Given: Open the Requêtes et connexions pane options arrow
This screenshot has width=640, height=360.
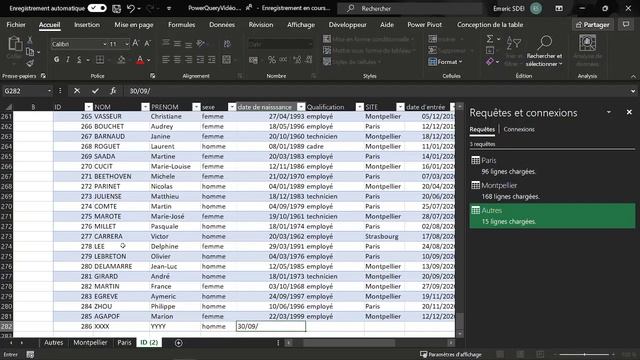Looking at the screenshot, I should [609, 112].
